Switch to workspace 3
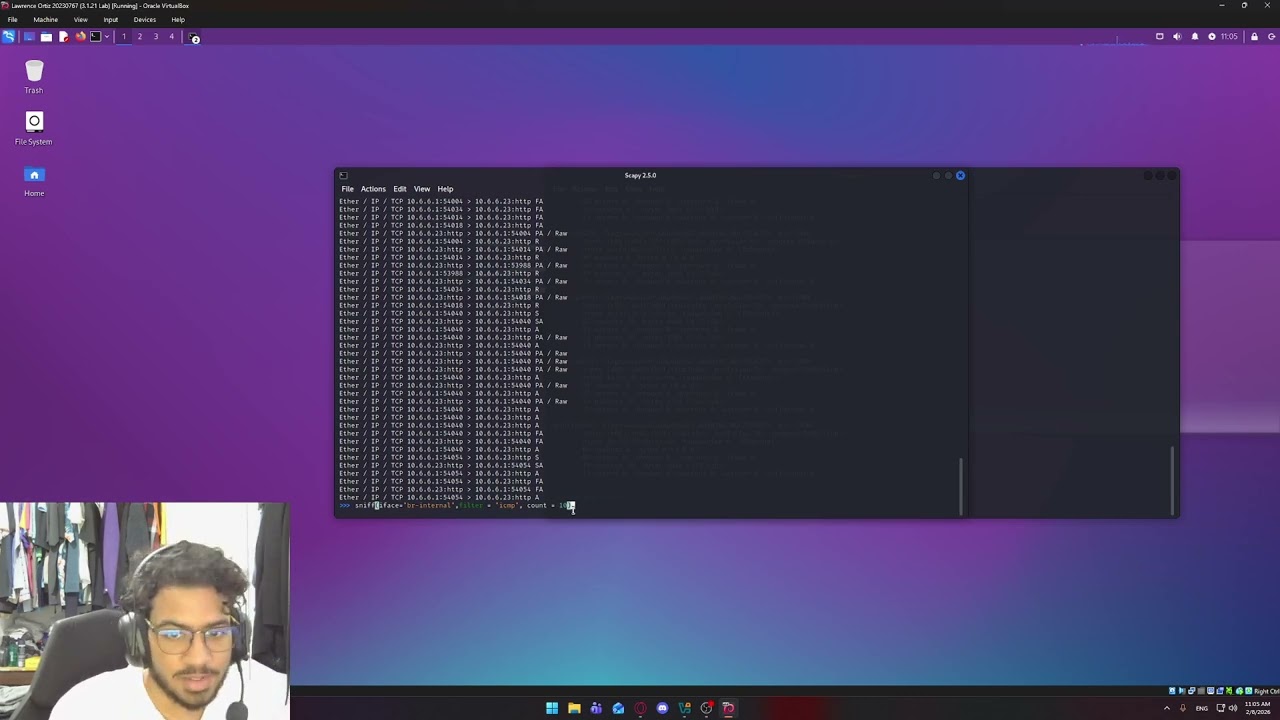The width and height of the screenshot is (1280, 720). click(156, 37)
